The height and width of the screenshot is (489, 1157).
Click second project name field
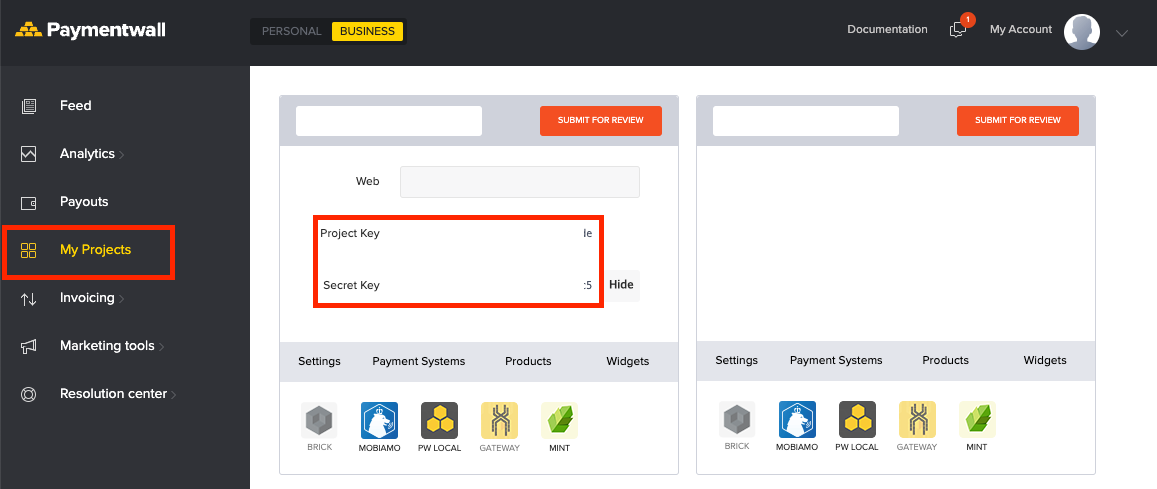coord(806,121)
